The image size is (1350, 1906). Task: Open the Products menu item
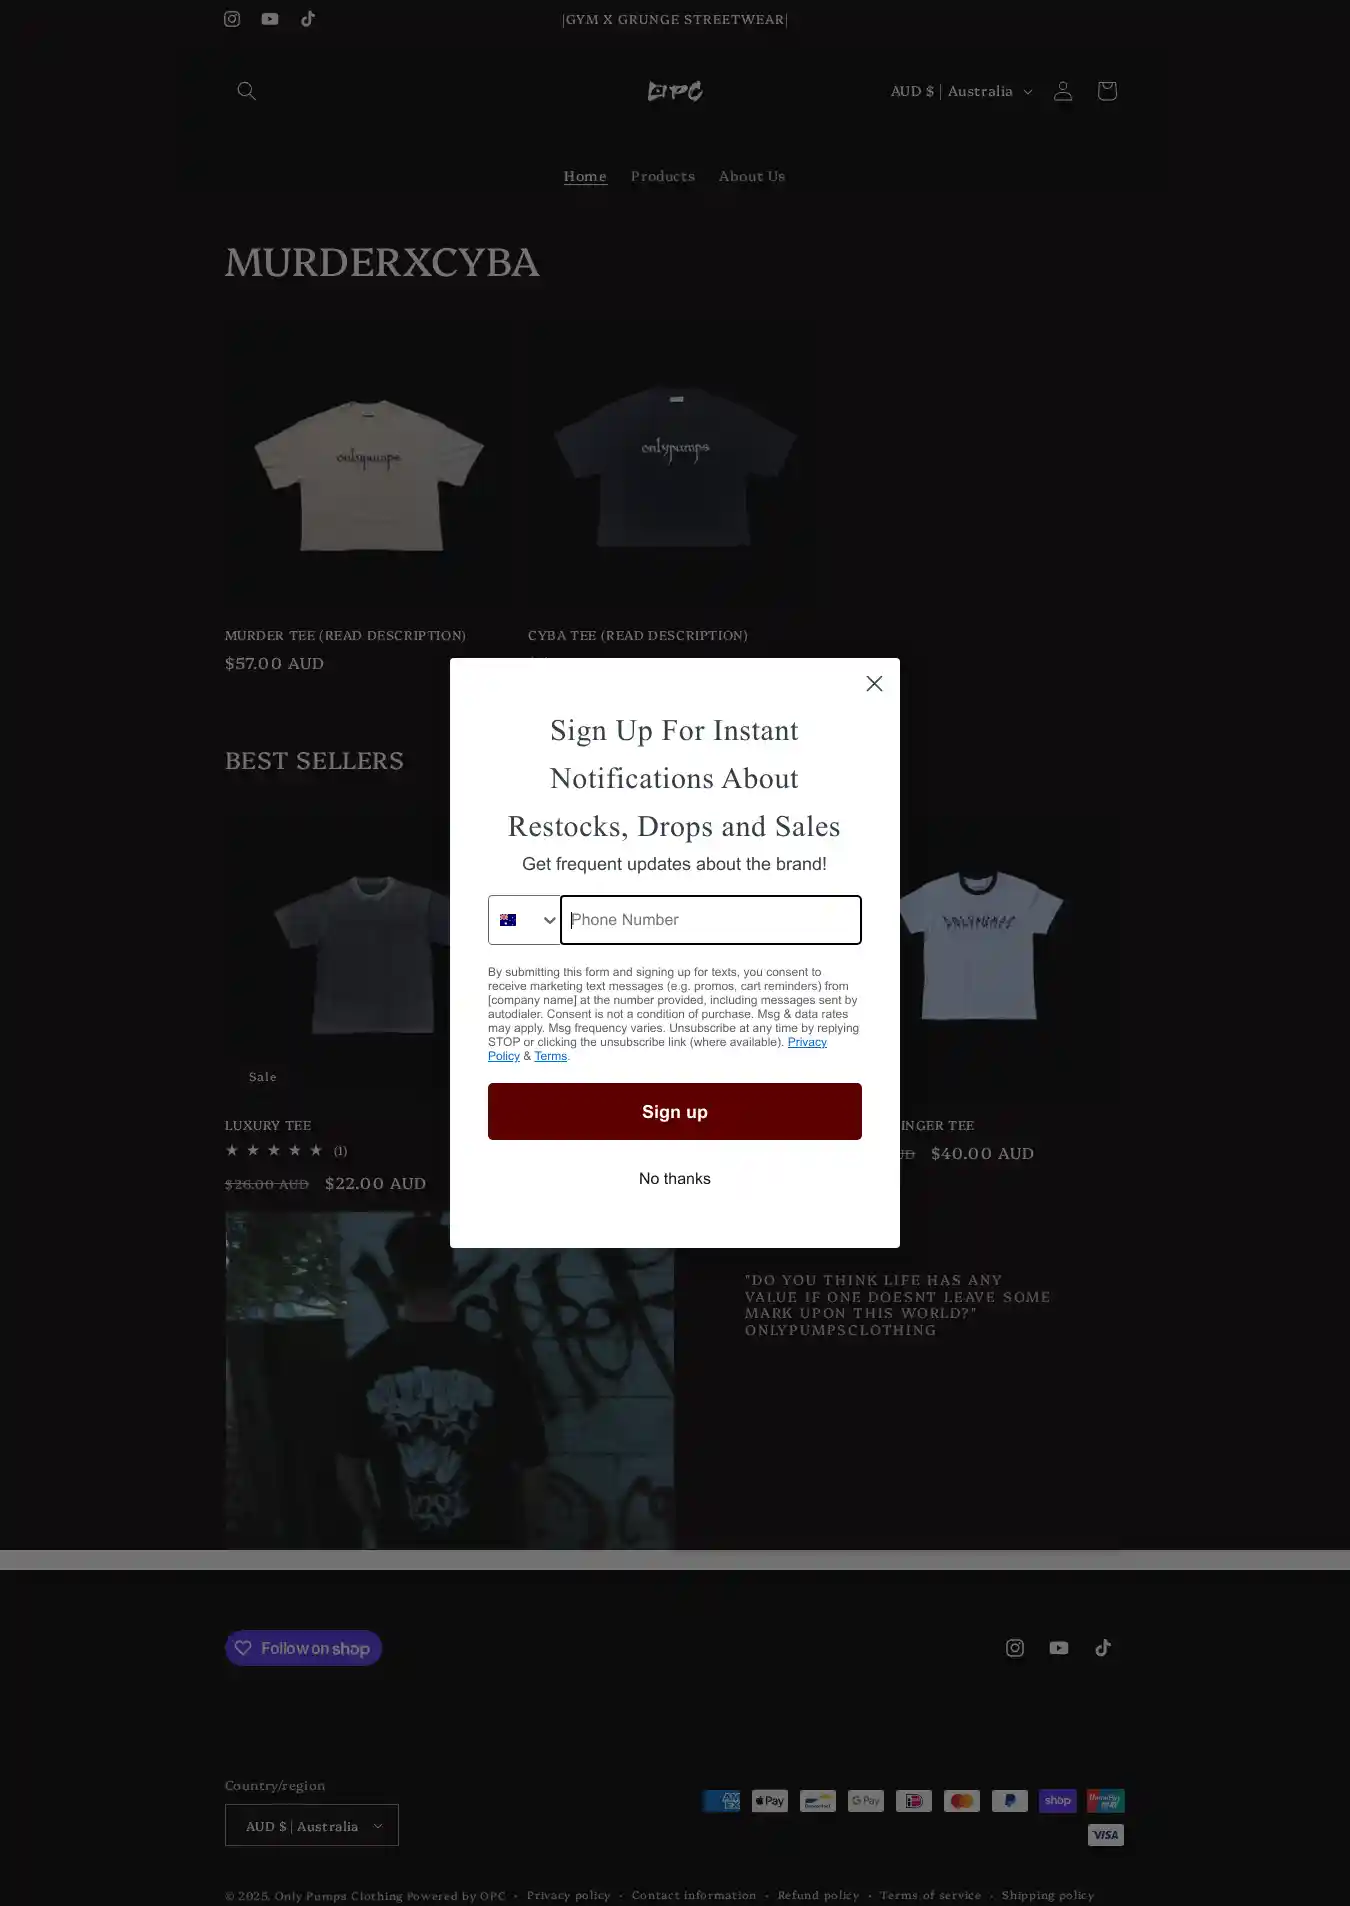coord(663,176)
